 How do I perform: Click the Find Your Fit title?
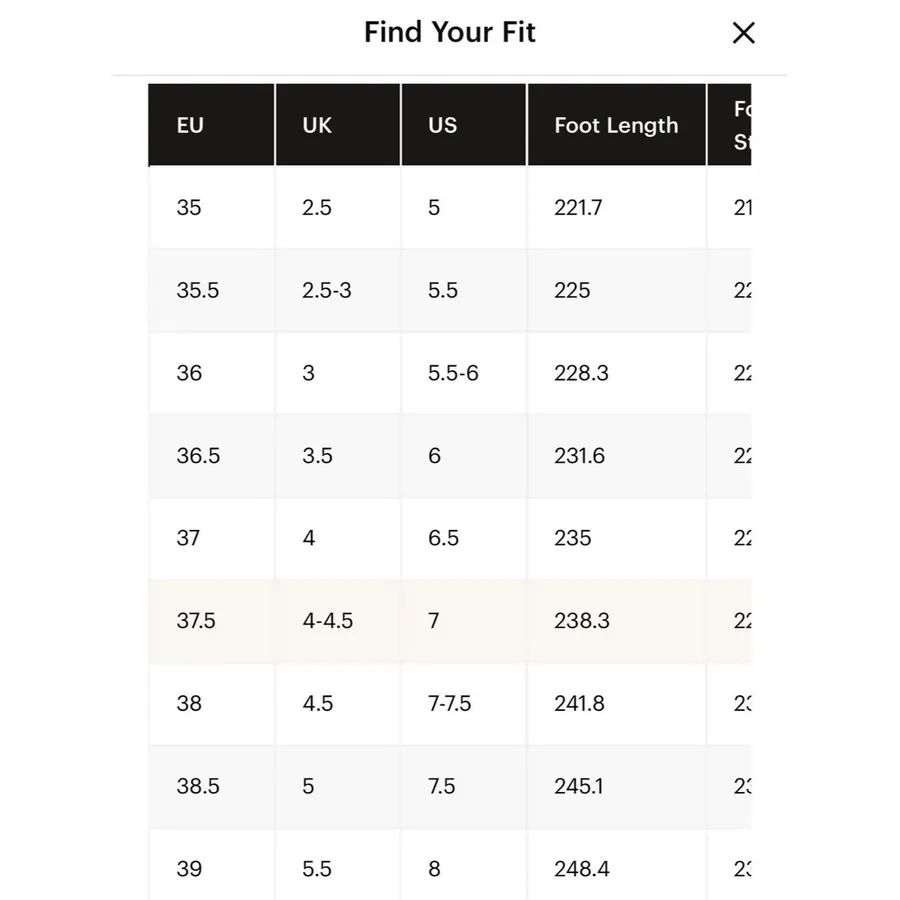(x=449, y=32)
